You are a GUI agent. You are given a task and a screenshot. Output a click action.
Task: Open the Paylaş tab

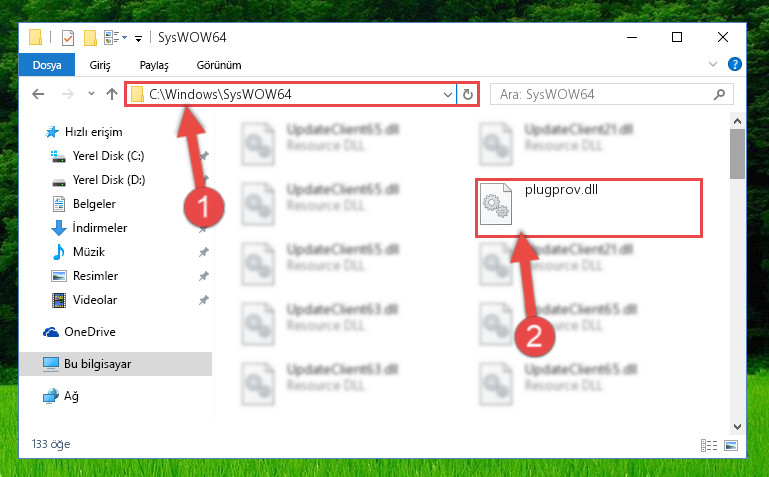tap(154, 65)
